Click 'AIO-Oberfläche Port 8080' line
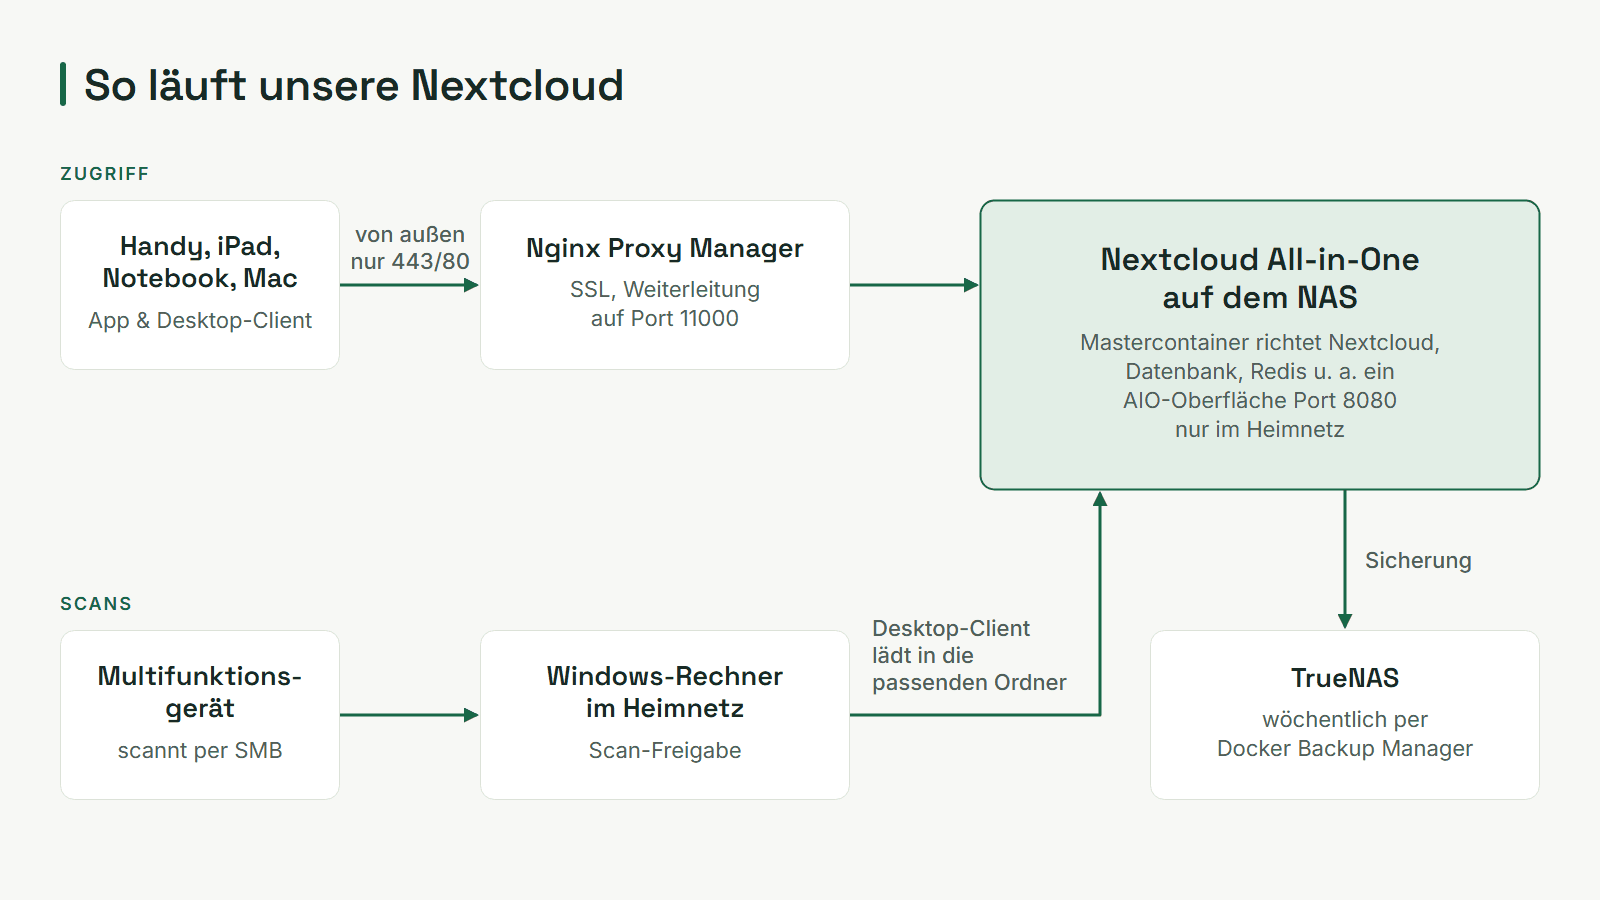The width and height of the screenshot is (1600, 900). [1260, 400]
